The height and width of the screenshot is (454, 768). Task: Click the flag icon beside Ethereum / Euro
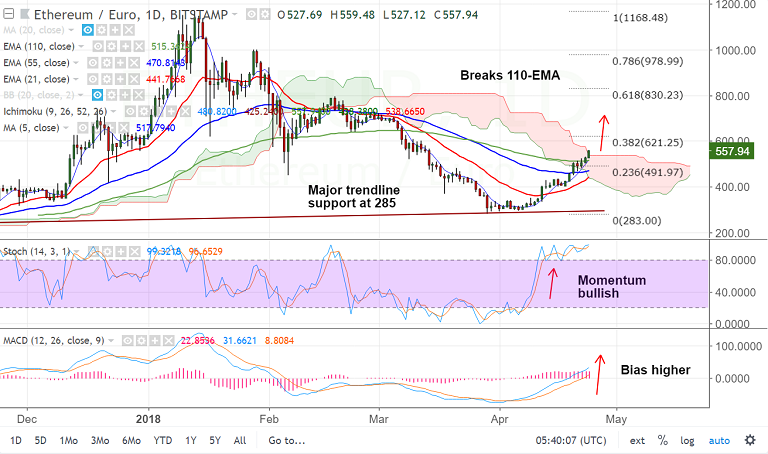click(x=25, y=14)
